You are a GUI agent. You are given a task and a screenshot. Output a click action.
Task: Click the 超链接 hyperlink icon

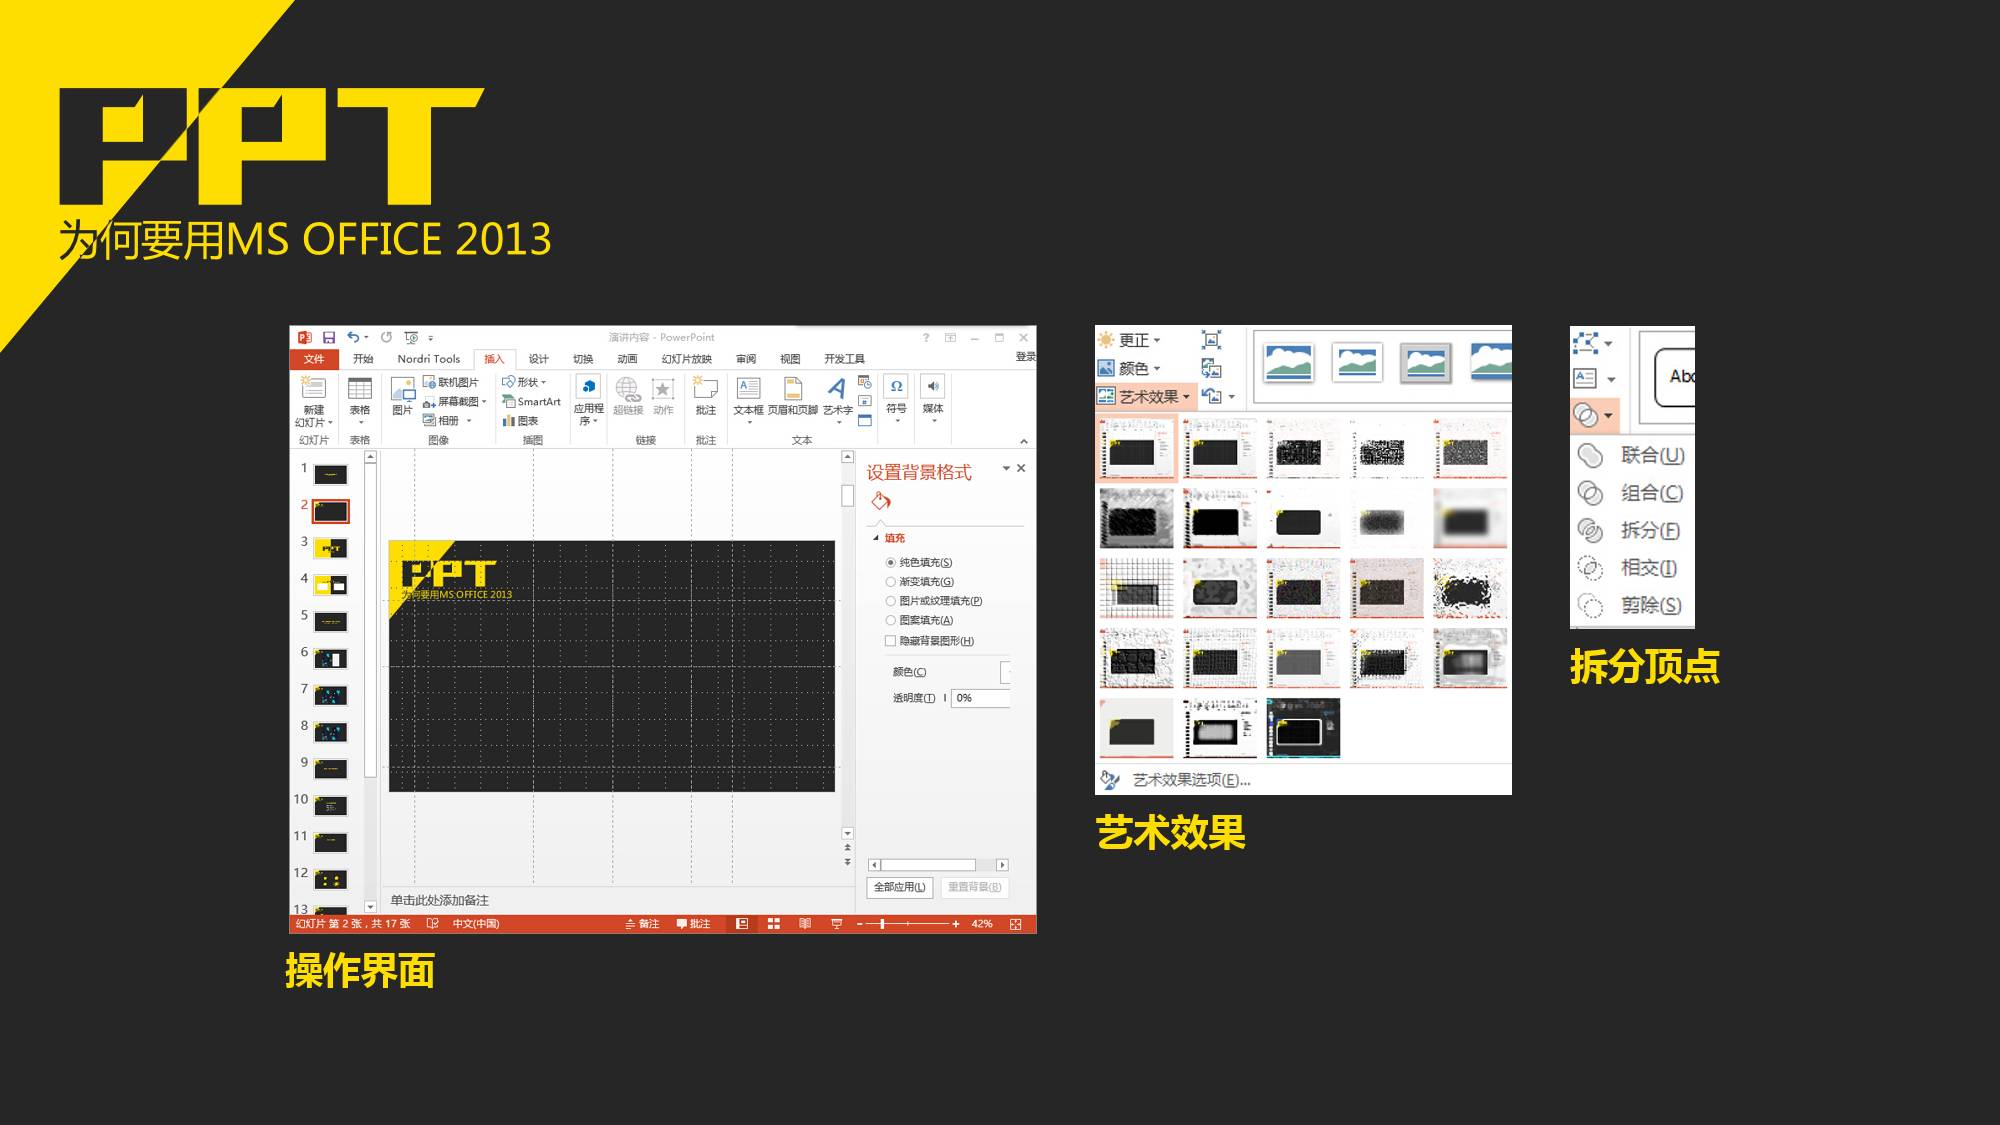coord(628,396)
